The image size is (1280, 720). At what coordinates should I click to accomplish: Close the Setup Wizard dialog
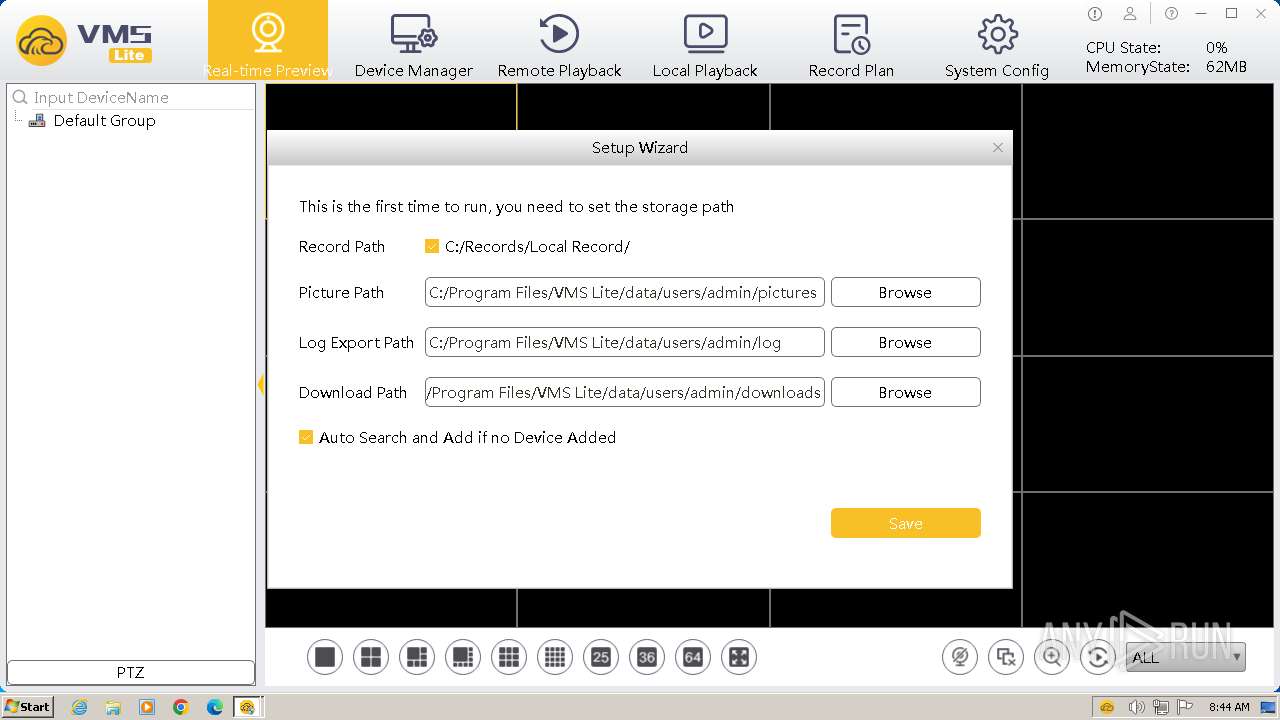[997, 147]
